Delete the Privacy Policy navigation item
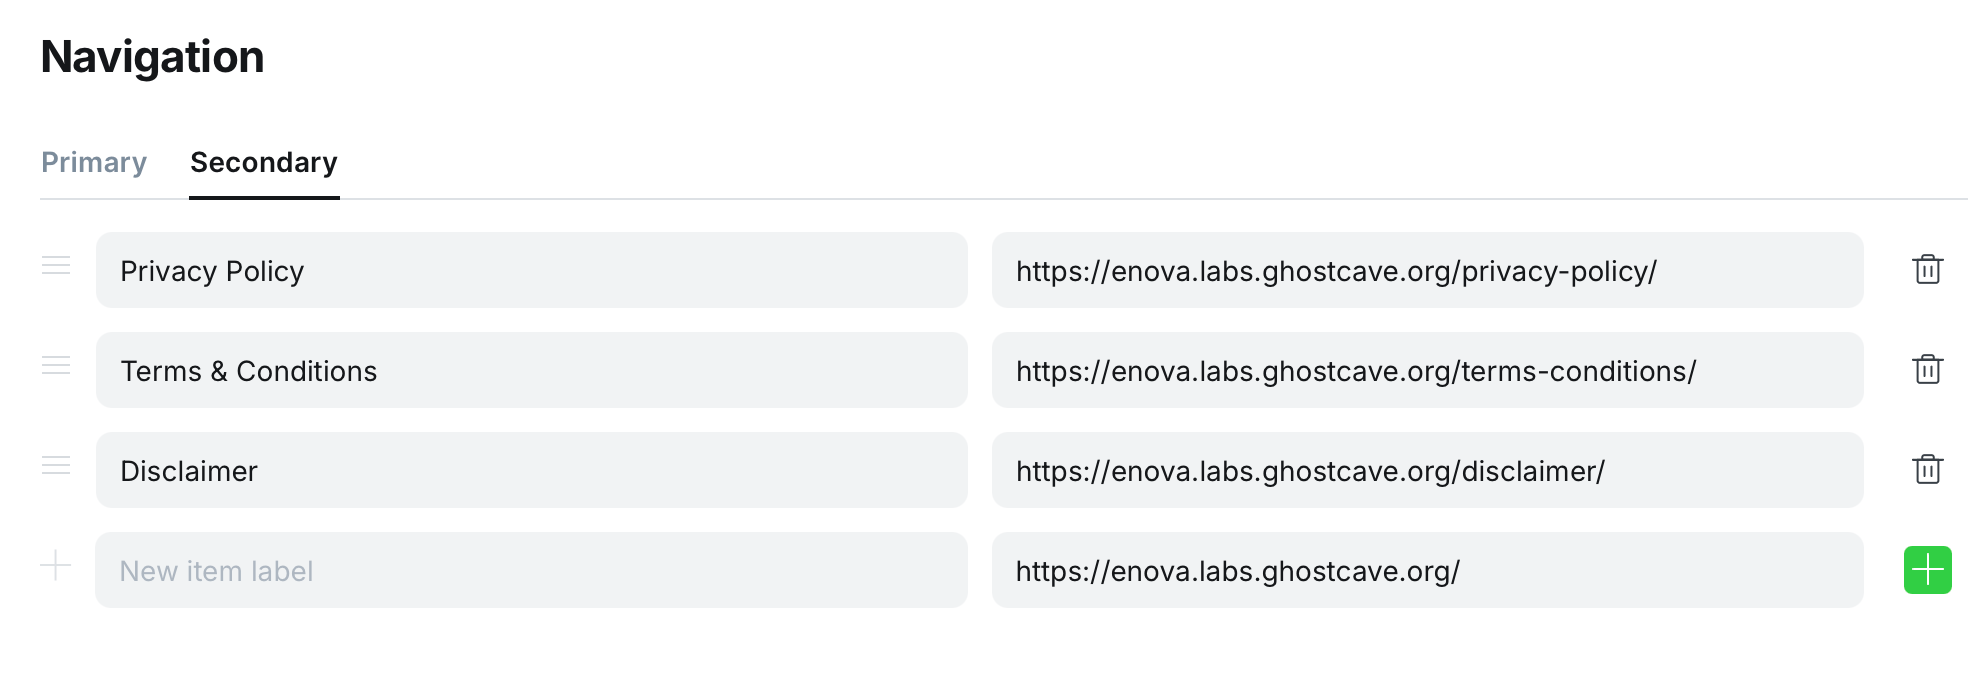The image size is (1988, 674). (x=1927, y=270)
